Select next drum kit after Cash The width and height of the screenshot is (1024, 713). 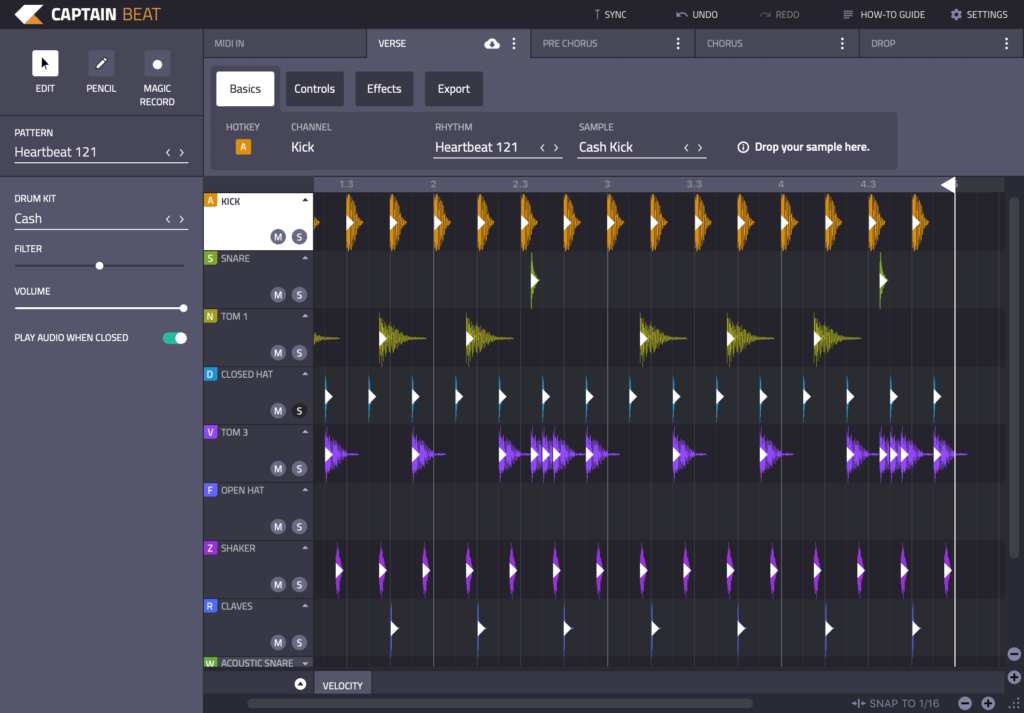tap(182, 219)
